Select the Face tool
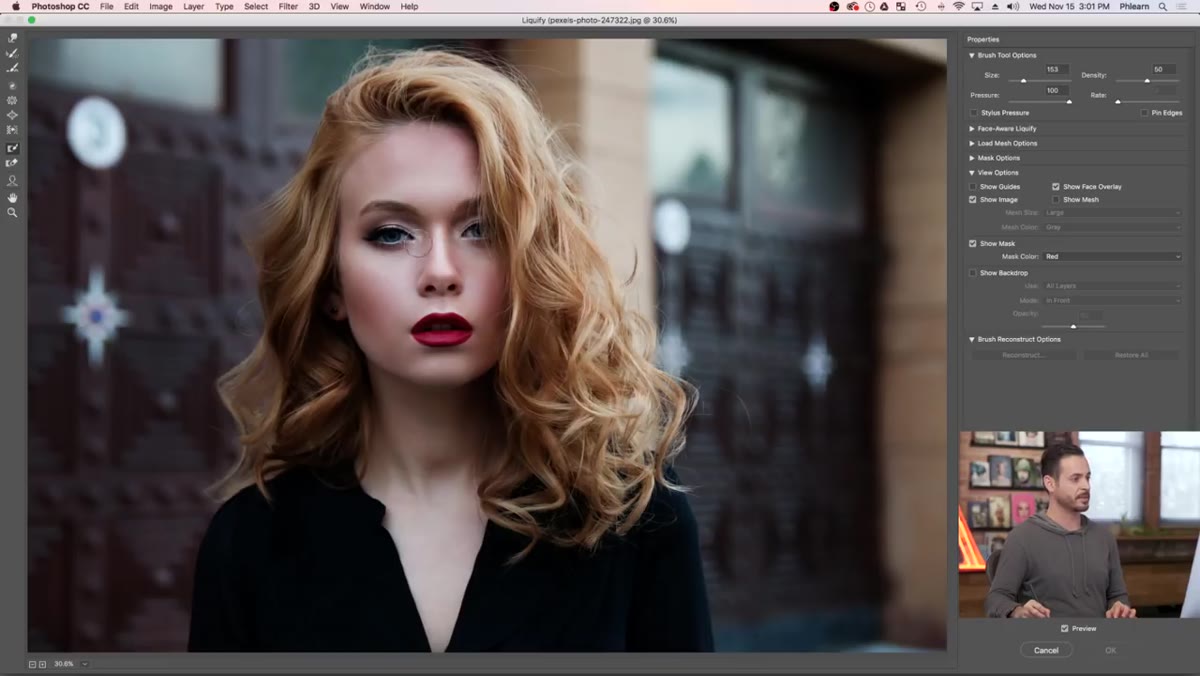This screenshot has height=676, width=1200. pos(12,181)
